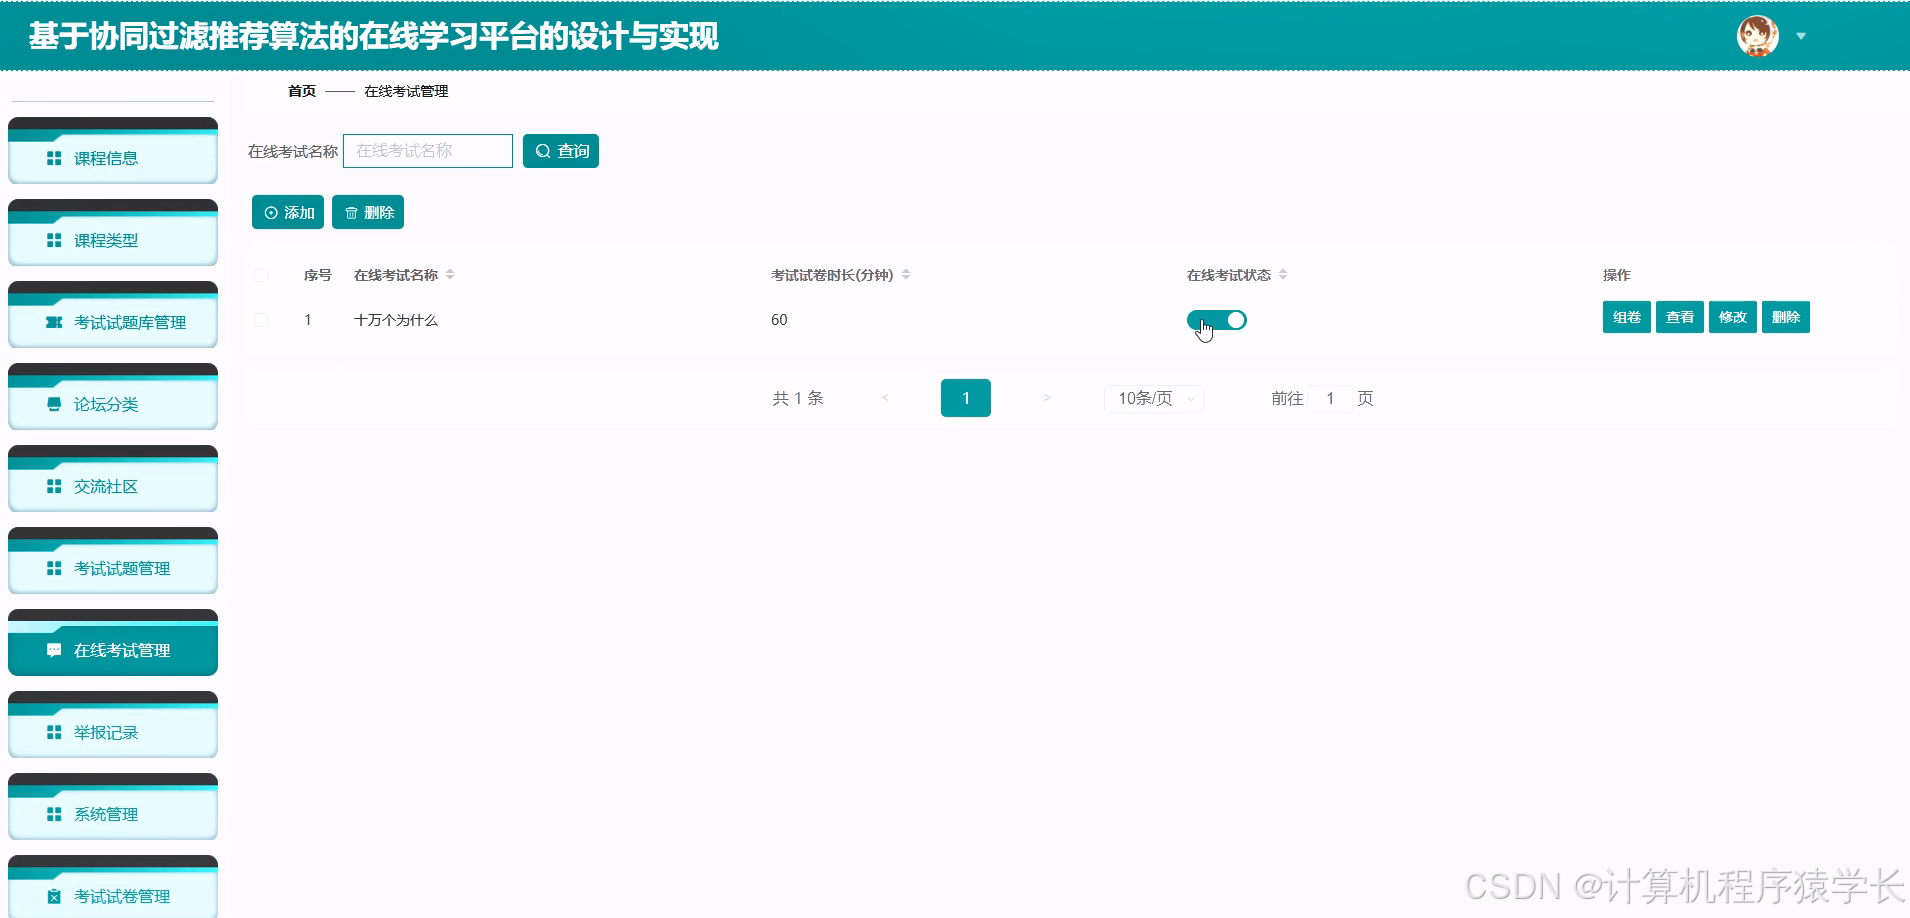Tick the row checkbox for 十万个为什么
1910x918 pixels.
[x=262, y=320]
